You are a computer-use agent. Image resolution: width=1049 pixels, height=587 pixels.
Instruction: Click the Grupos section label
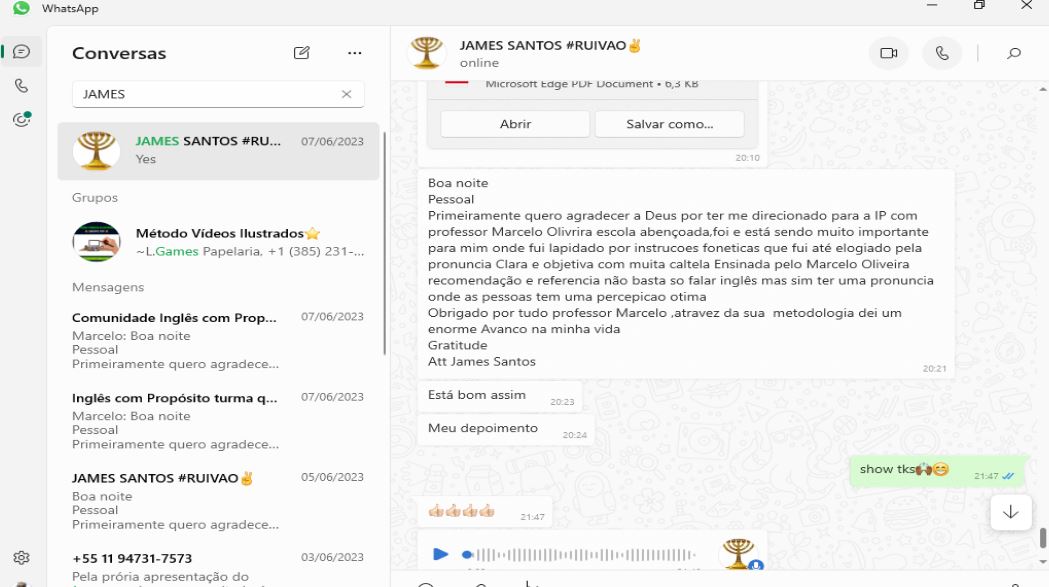(95, 197)
